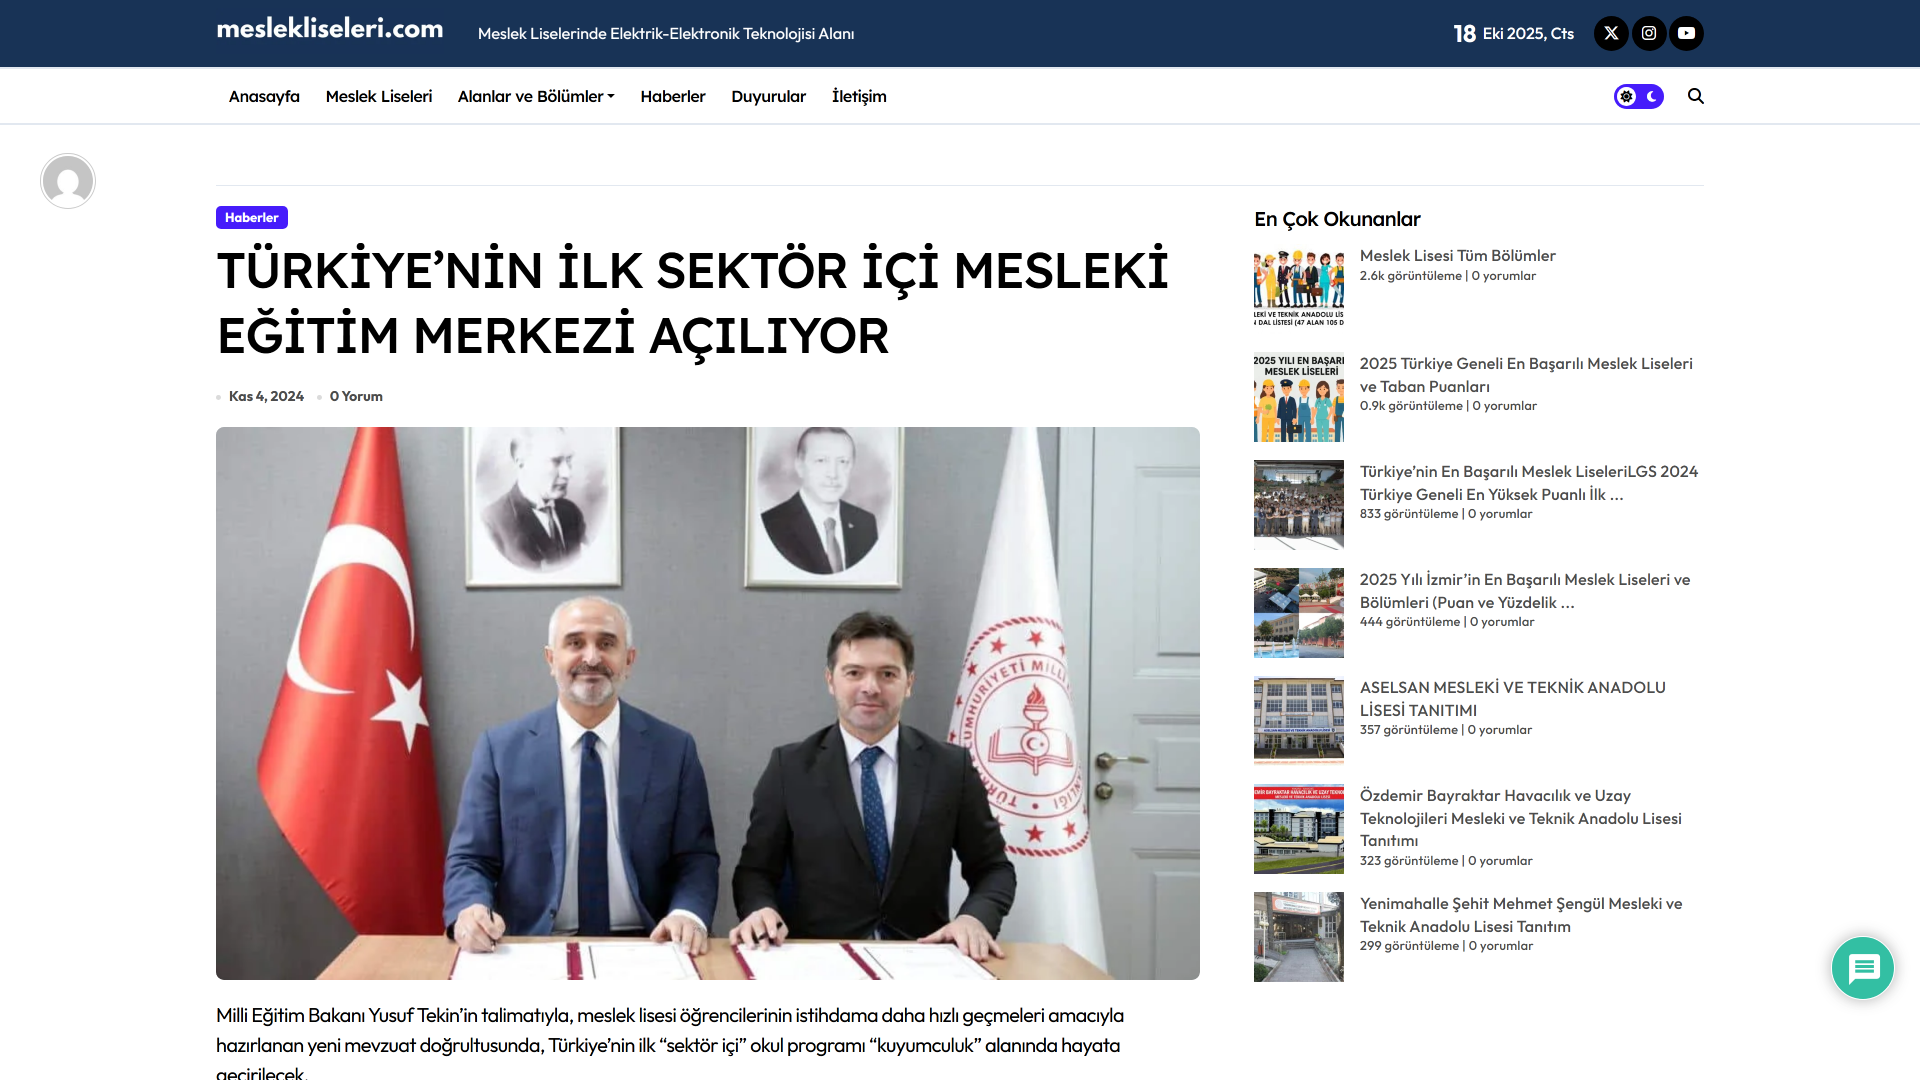Open the YouTube channel icon
Image resolution: width=1920 pixels, height=1080 pixels.
pos(1686,33)
